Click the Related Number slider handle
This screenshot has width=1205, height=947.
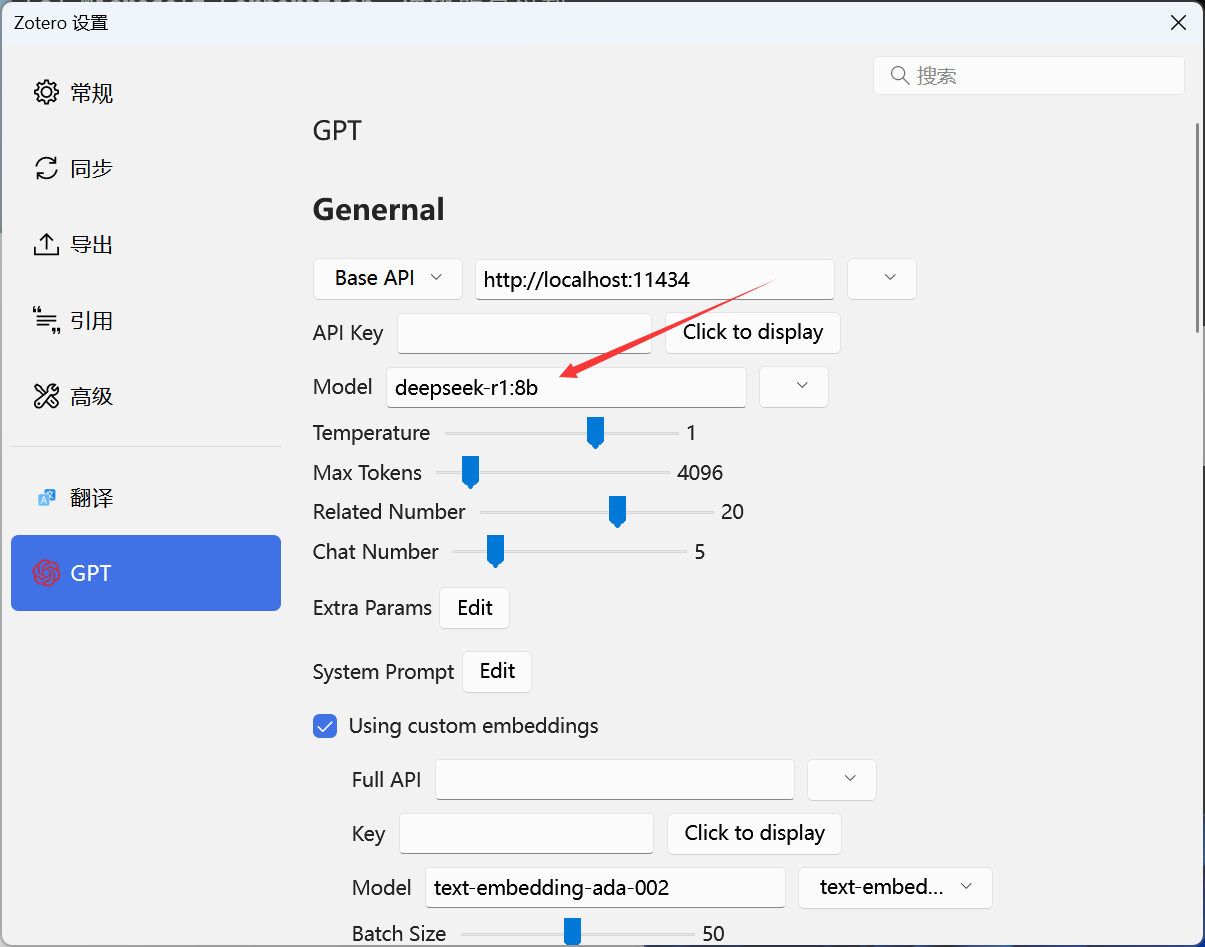[x=617, y=512]
